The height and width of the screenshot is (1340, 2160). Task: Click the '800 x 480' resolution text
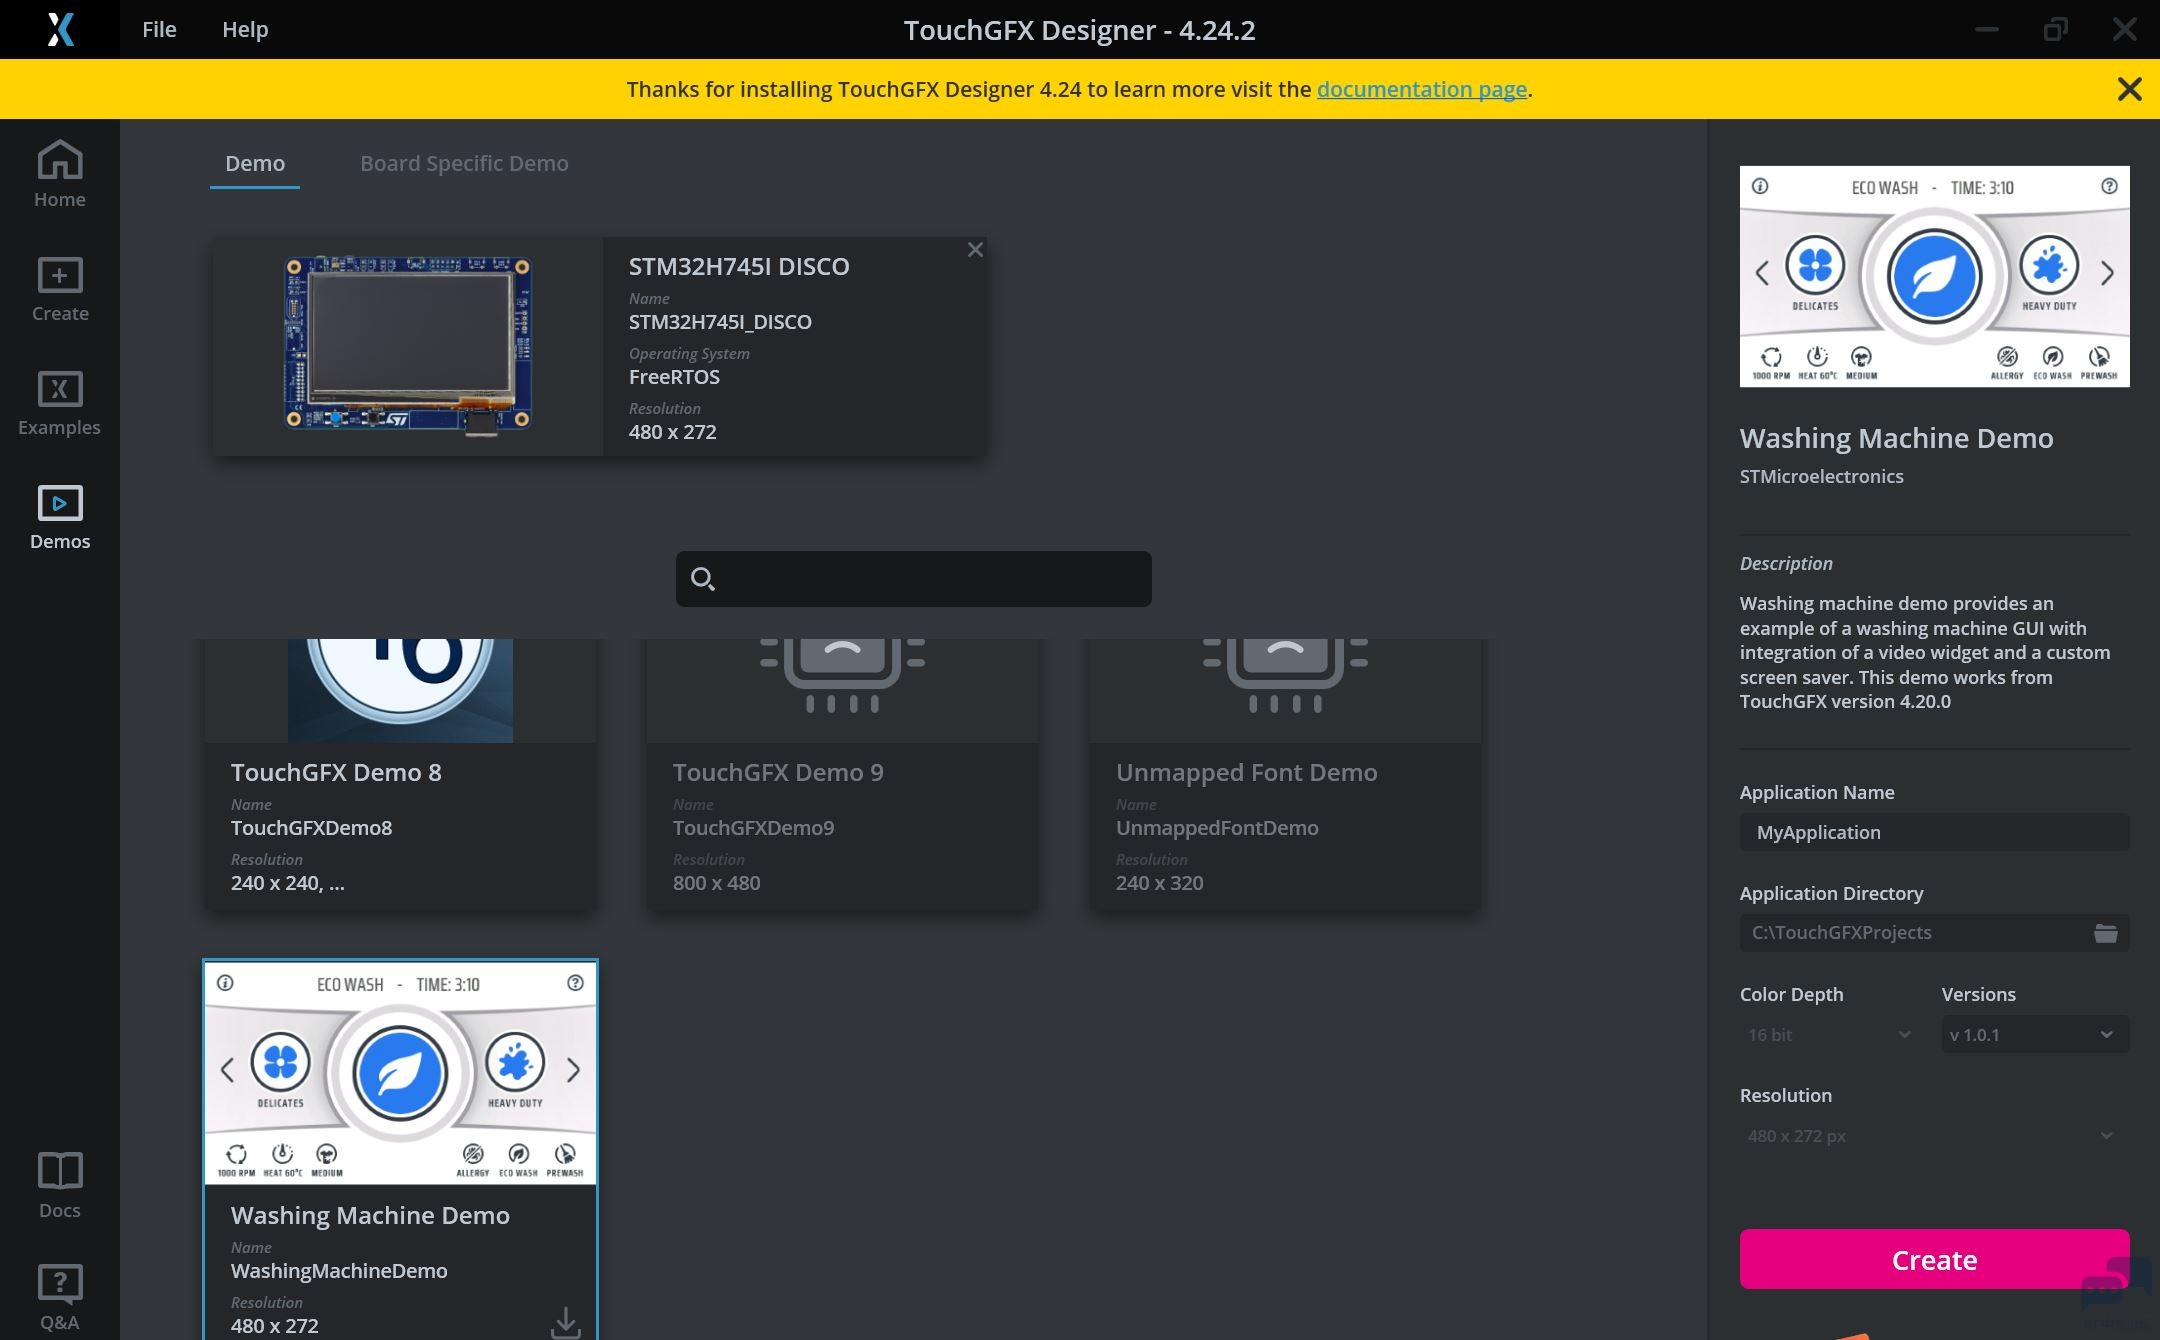[x=716, y=883]
